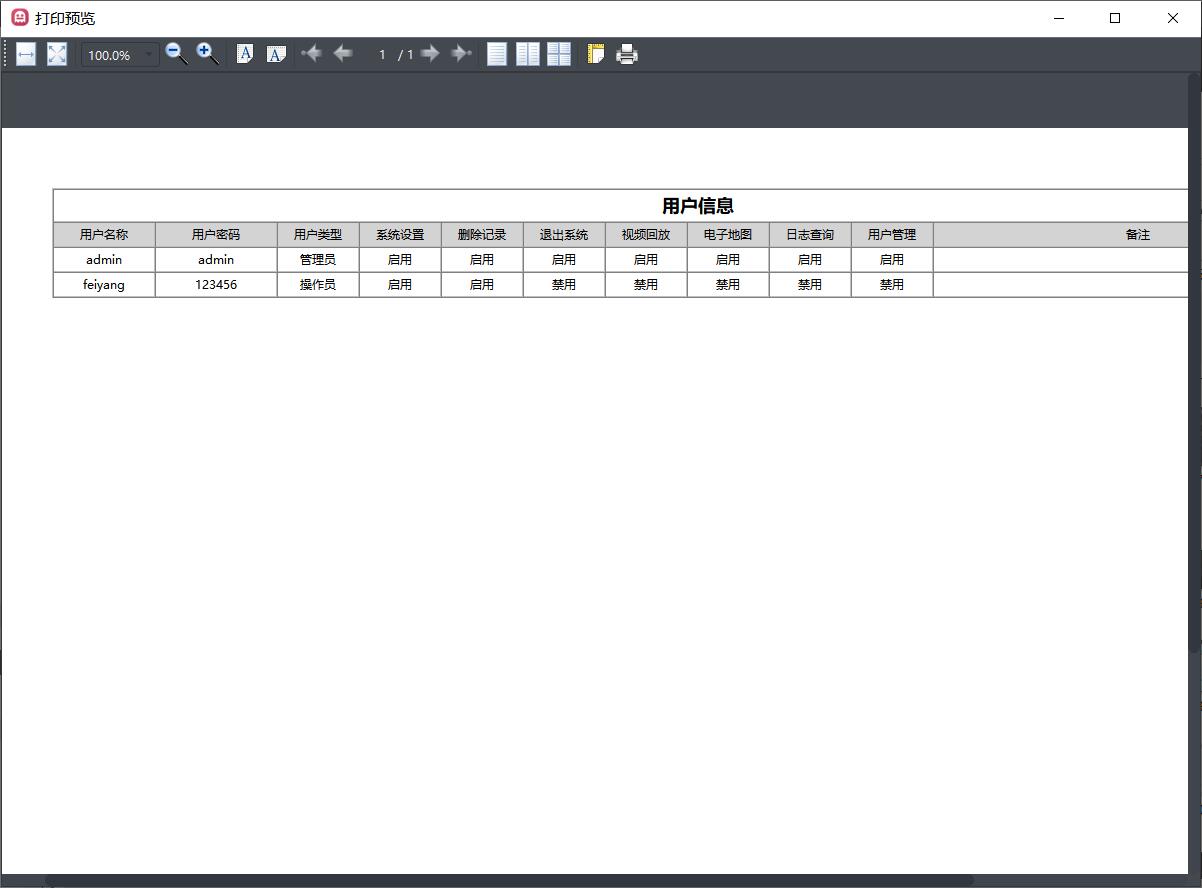Go to the previous page

point(343,54)
